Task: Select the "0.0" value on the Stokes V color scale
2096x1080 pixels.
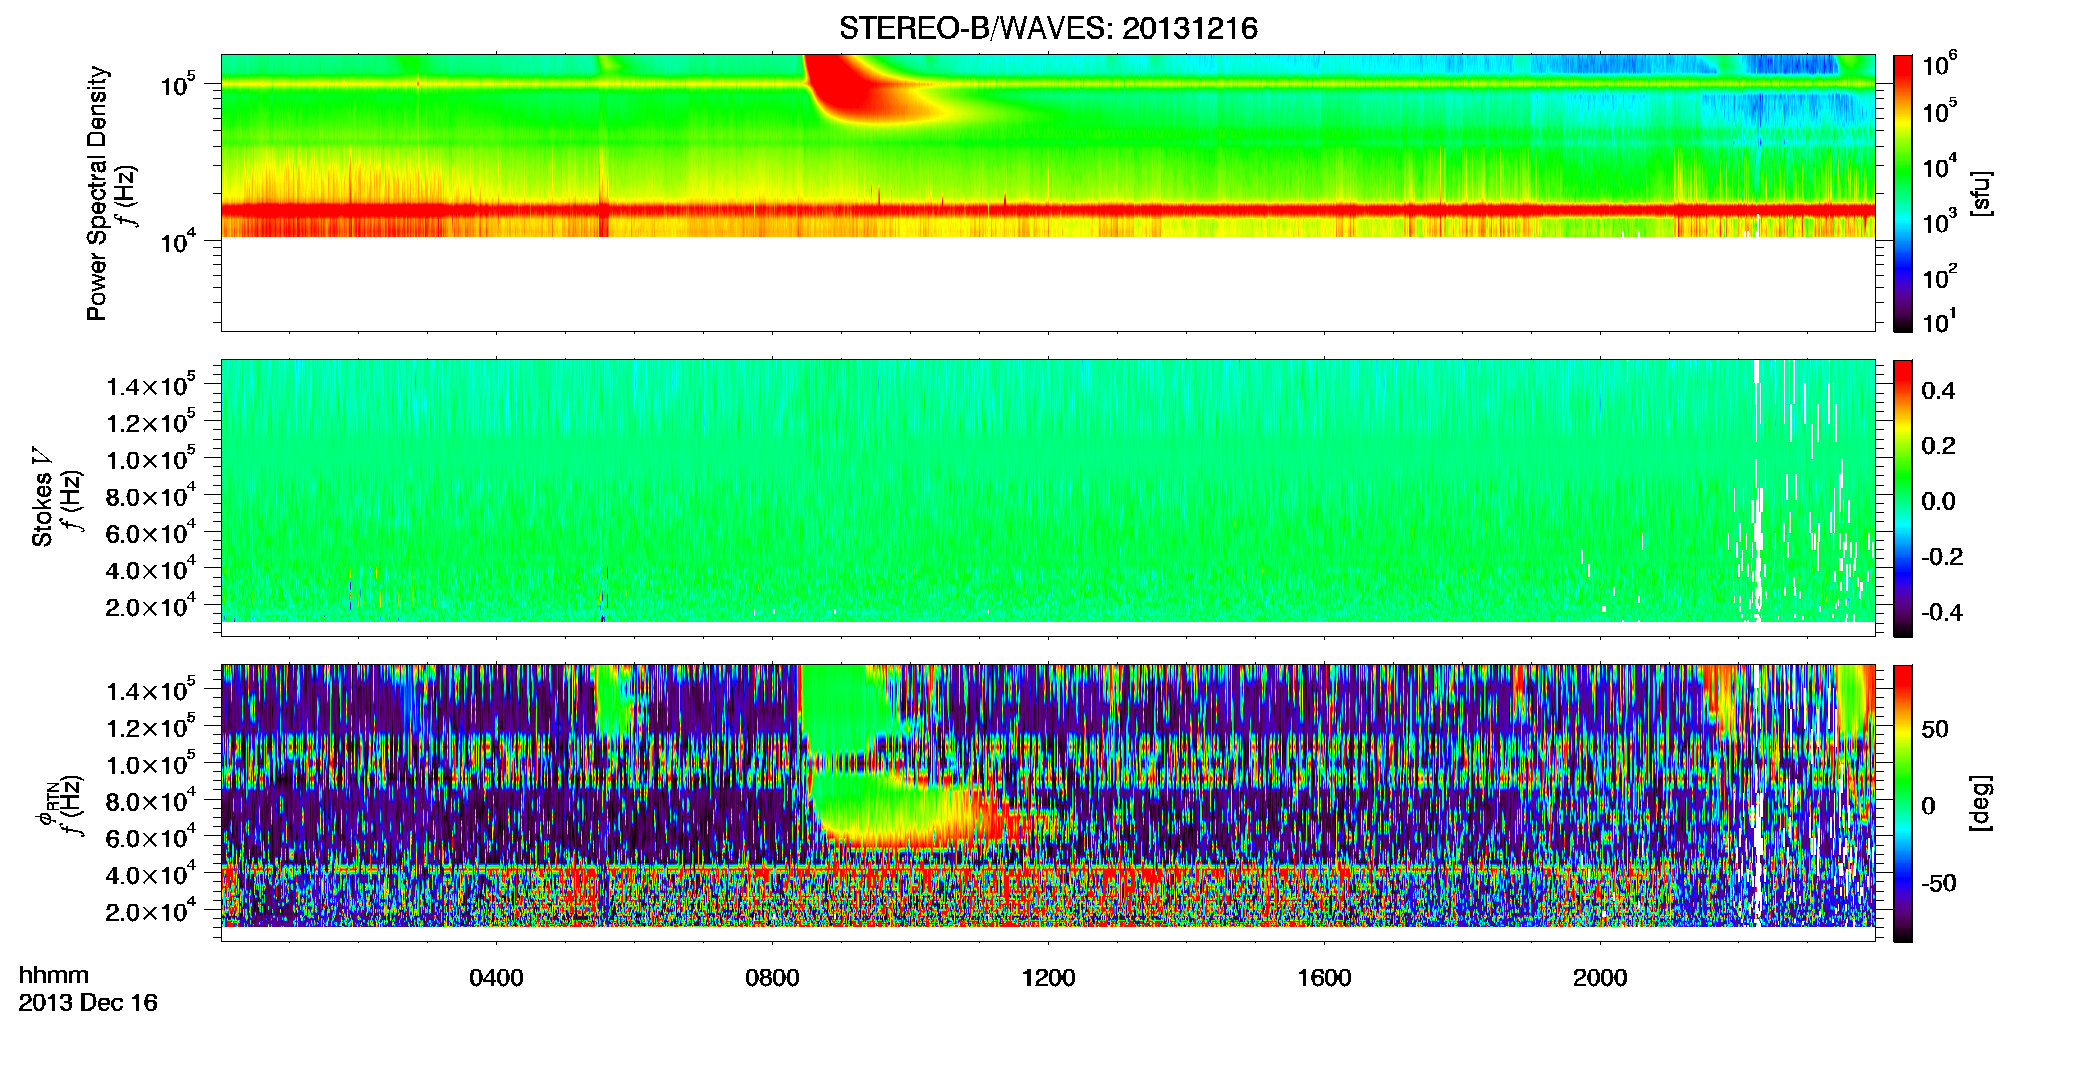Action: pos(1938,501)
